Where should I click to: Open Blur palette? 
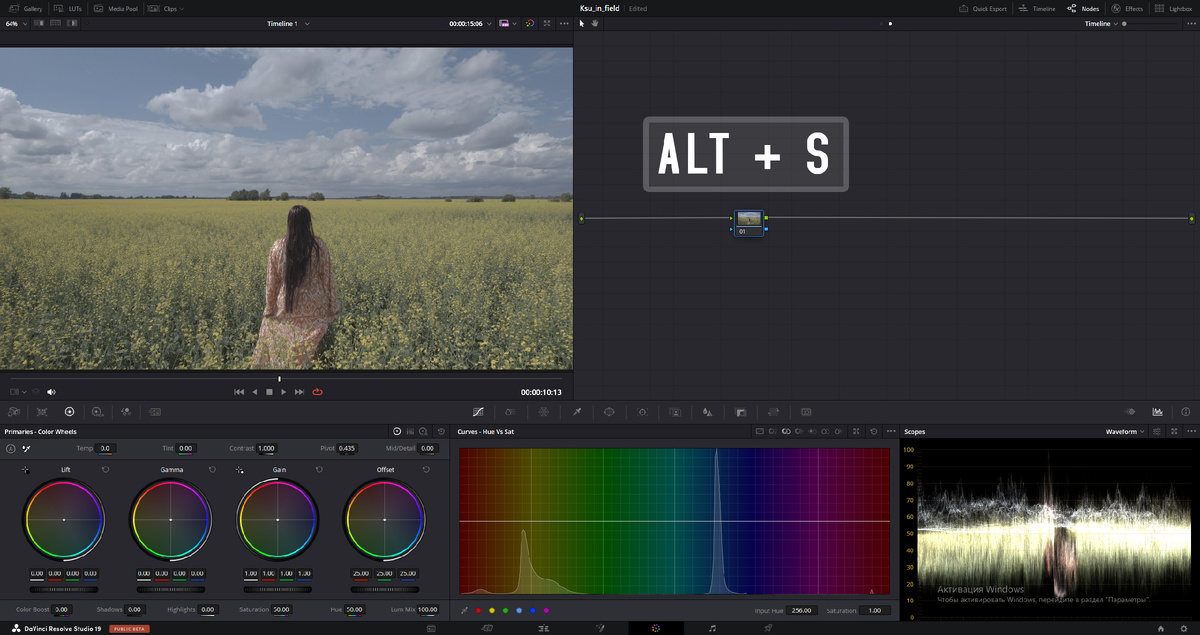(708, 411)
